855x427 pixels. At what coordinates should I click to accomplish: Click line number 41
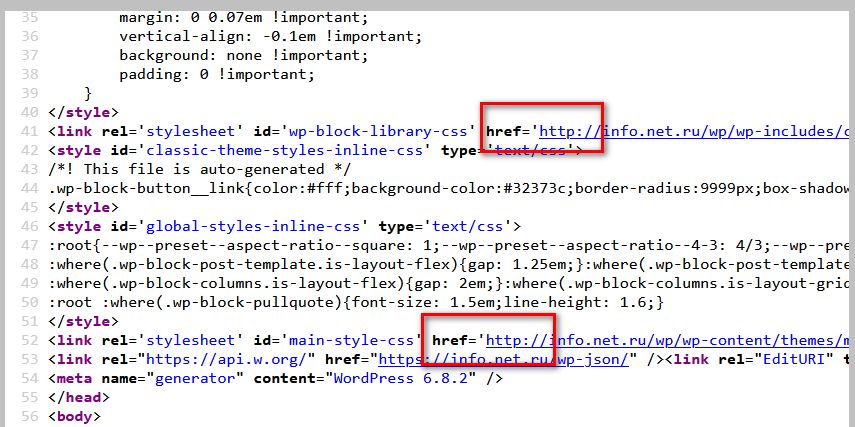pyautogui.click(x=29, y=131)
